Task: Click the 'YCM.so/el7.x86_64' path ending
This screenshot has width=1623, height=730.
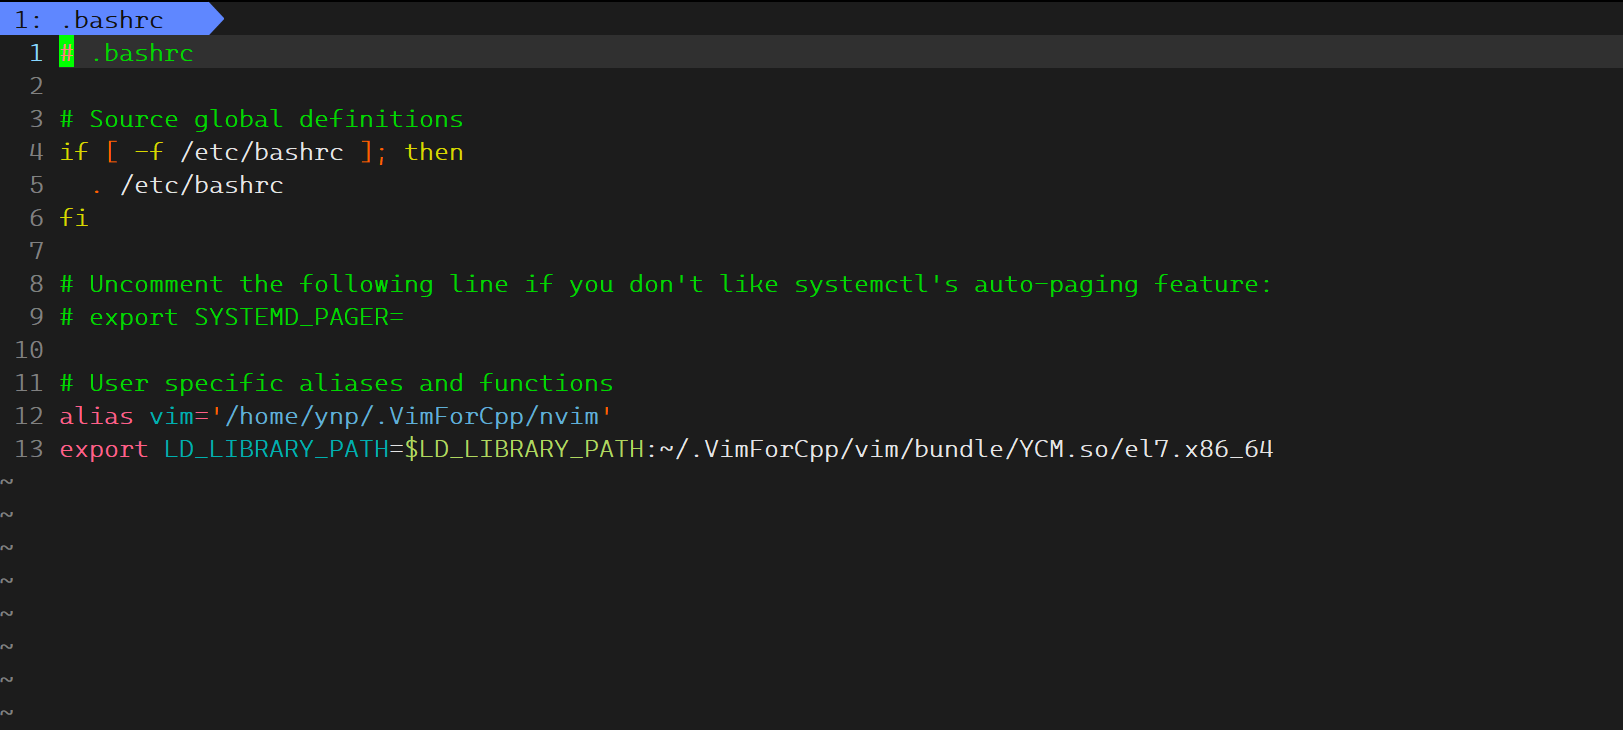Action: tap(1146, 449)
